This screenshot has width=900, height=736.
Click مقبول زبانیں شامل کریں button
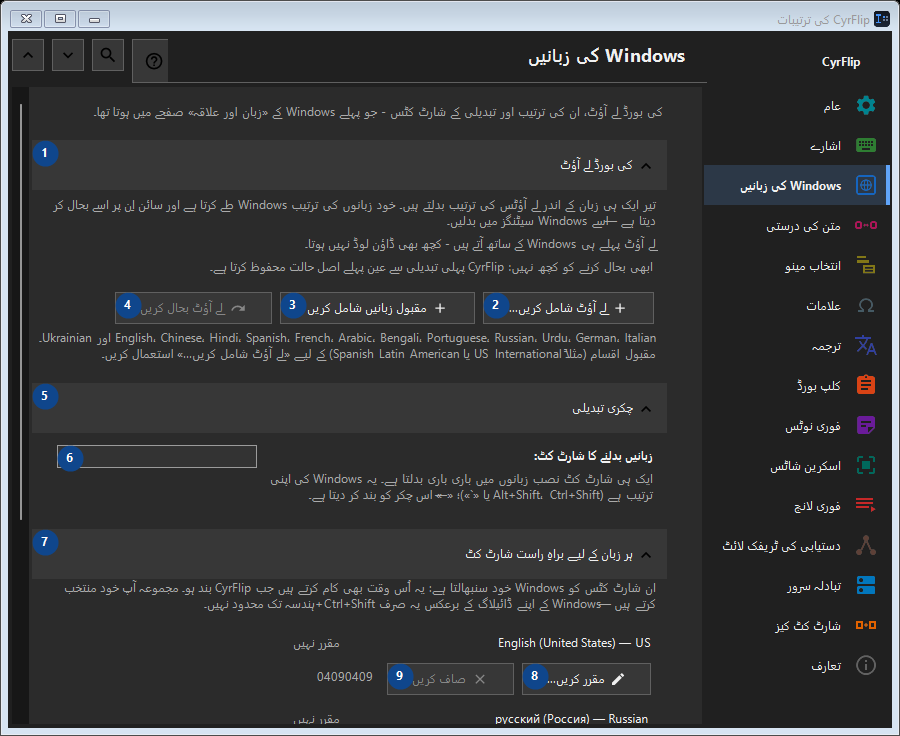tap(377, 308)
